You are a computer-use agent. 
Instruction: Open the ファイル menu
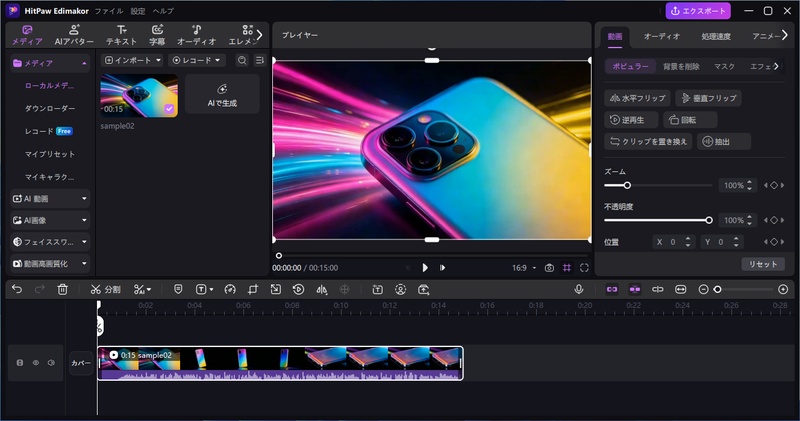click(109, 11)
